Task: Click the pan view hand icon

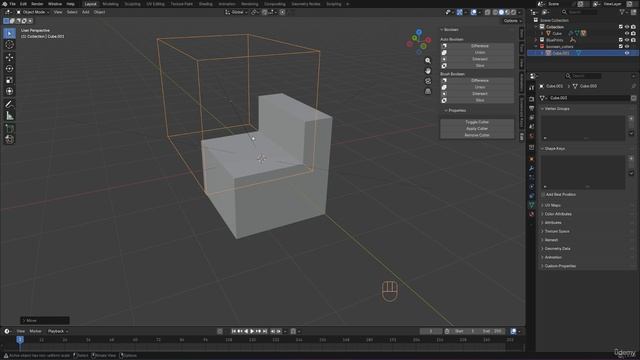Action: point(428,71)
